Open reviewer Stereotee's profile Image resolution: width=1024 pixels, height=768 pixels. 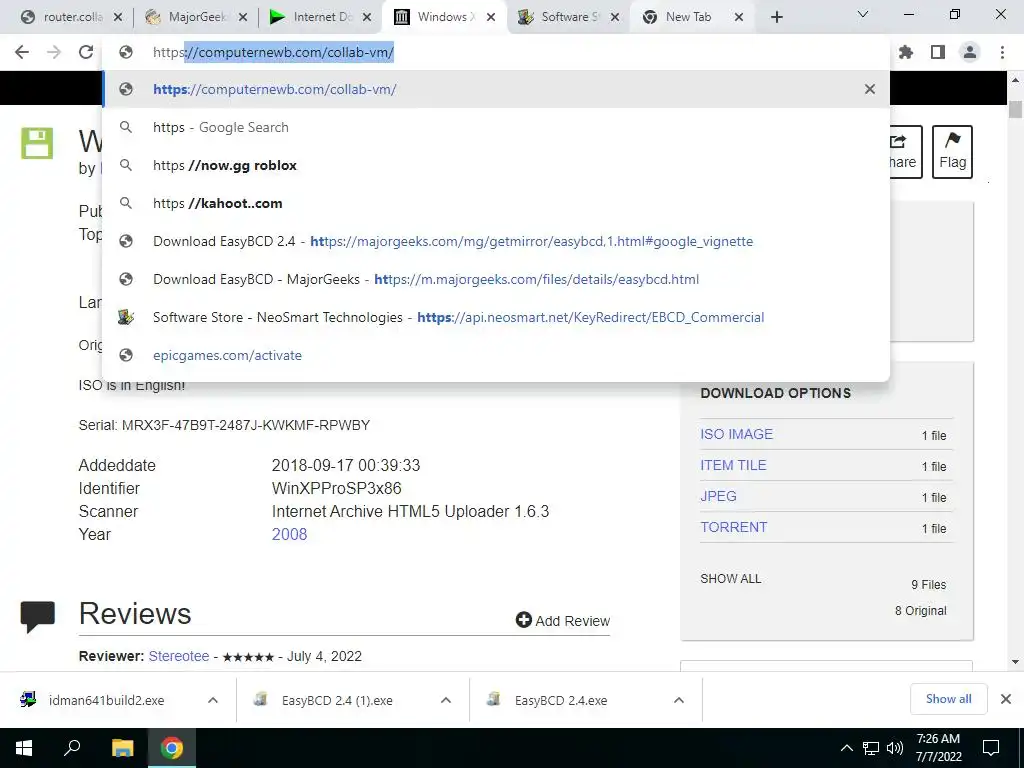coord(179,656)
